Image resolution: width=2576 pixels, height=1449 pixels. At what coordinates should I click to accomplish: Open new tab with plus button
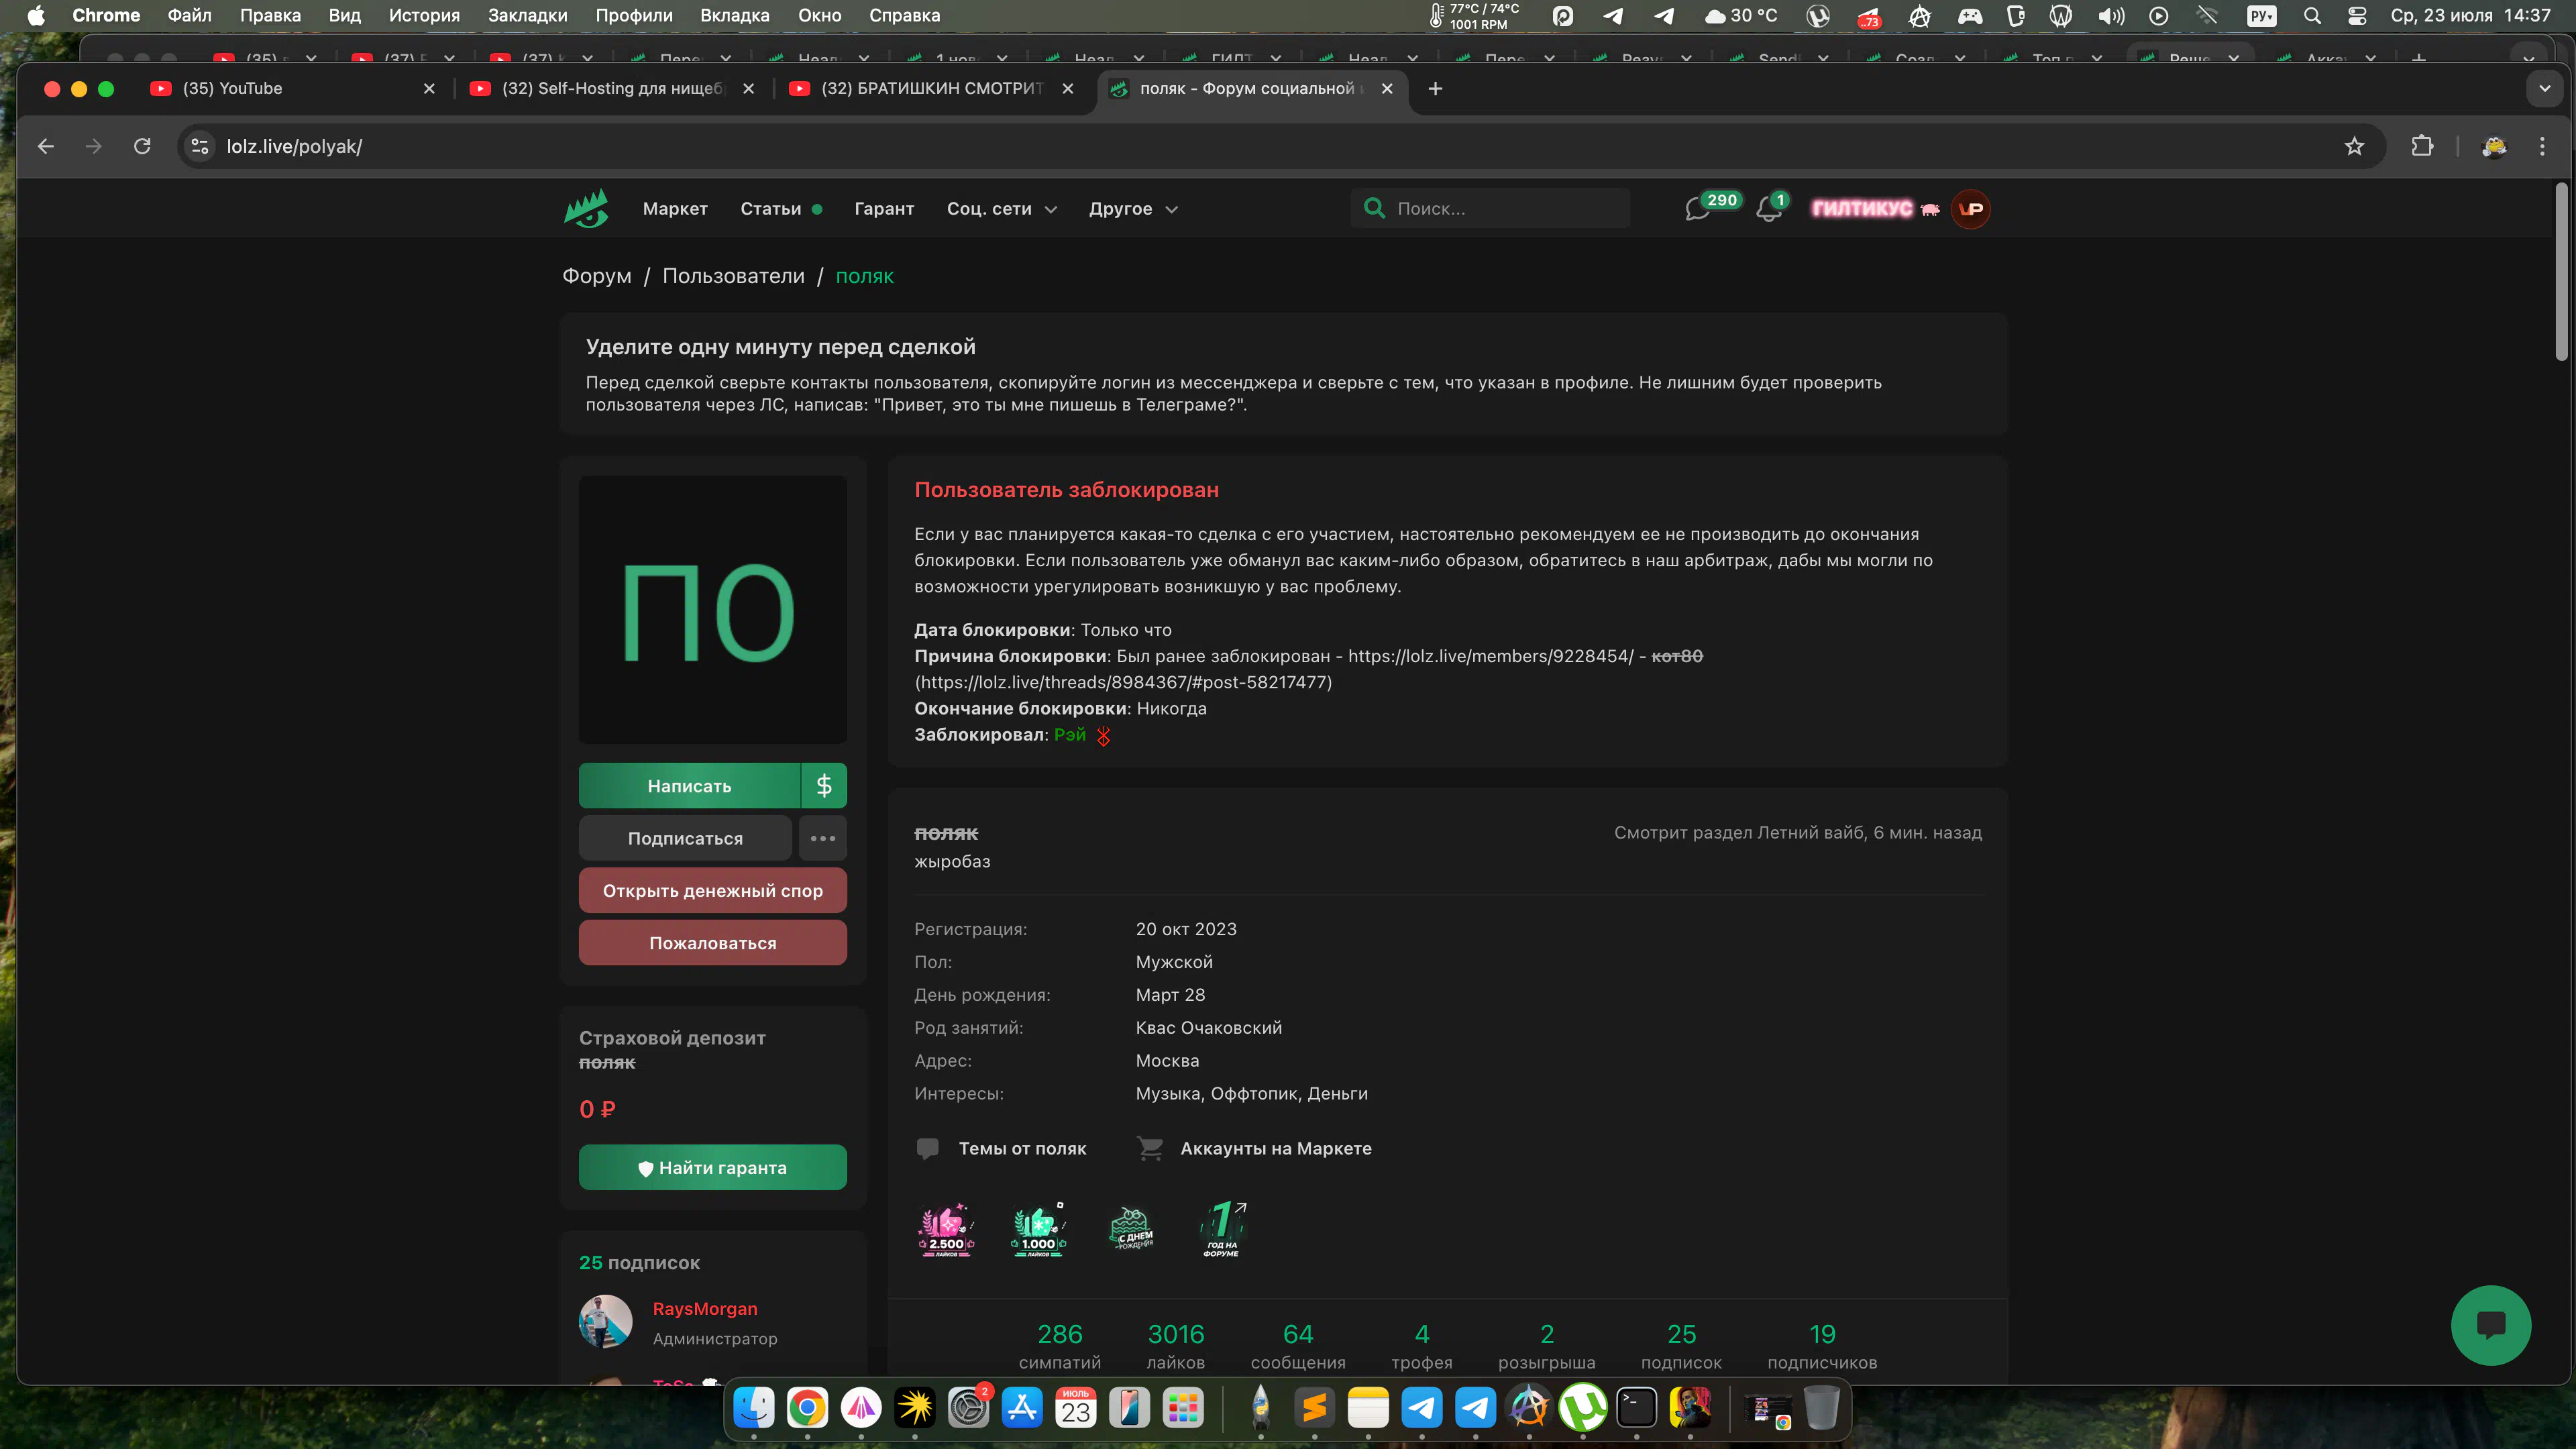click(1435, 89)
